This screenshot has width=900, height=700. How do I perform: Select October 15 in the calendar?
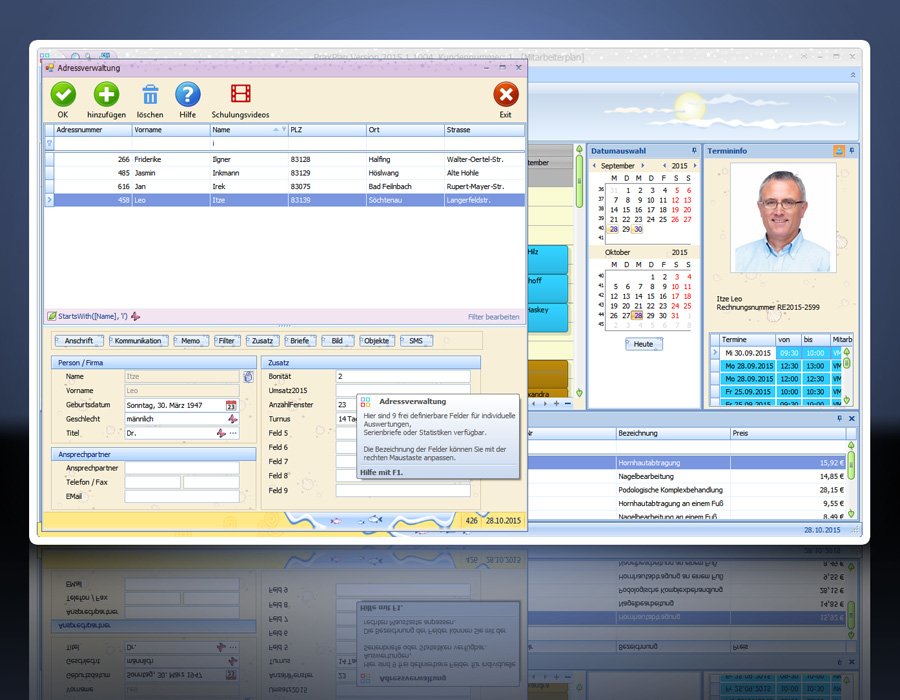[x=651, y=297]
